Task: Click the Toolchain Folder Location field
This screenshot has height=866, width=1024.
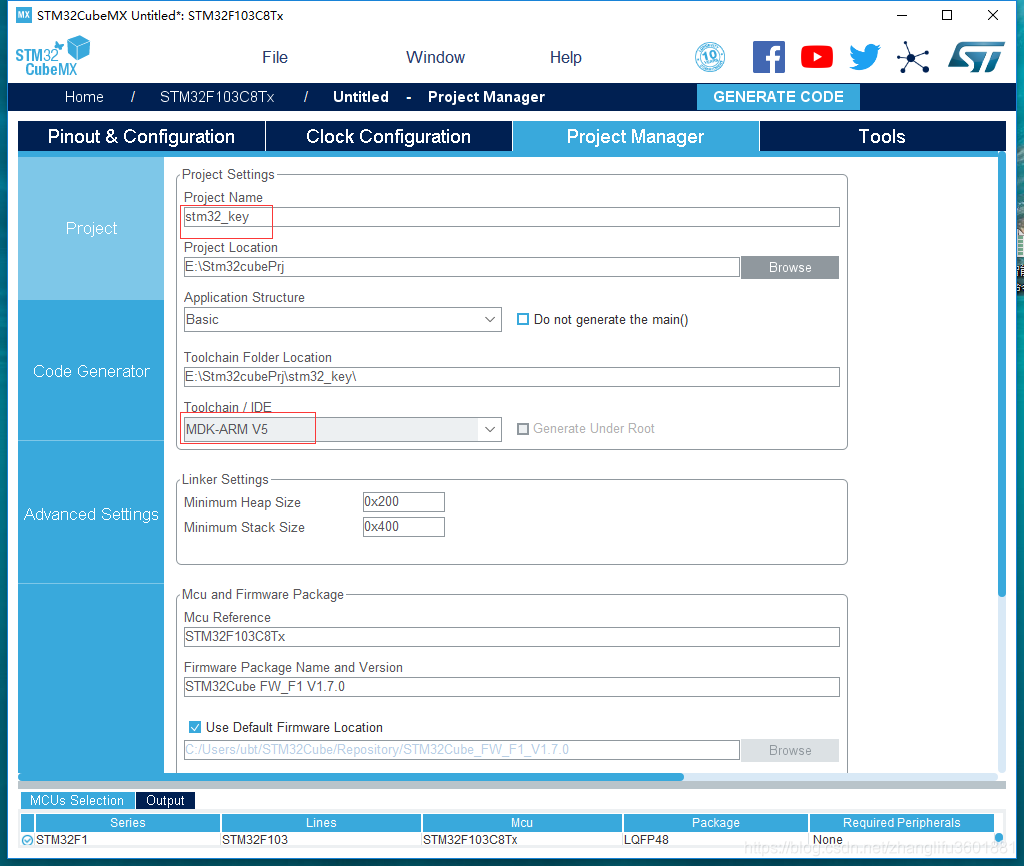Action: pos(511,377)
